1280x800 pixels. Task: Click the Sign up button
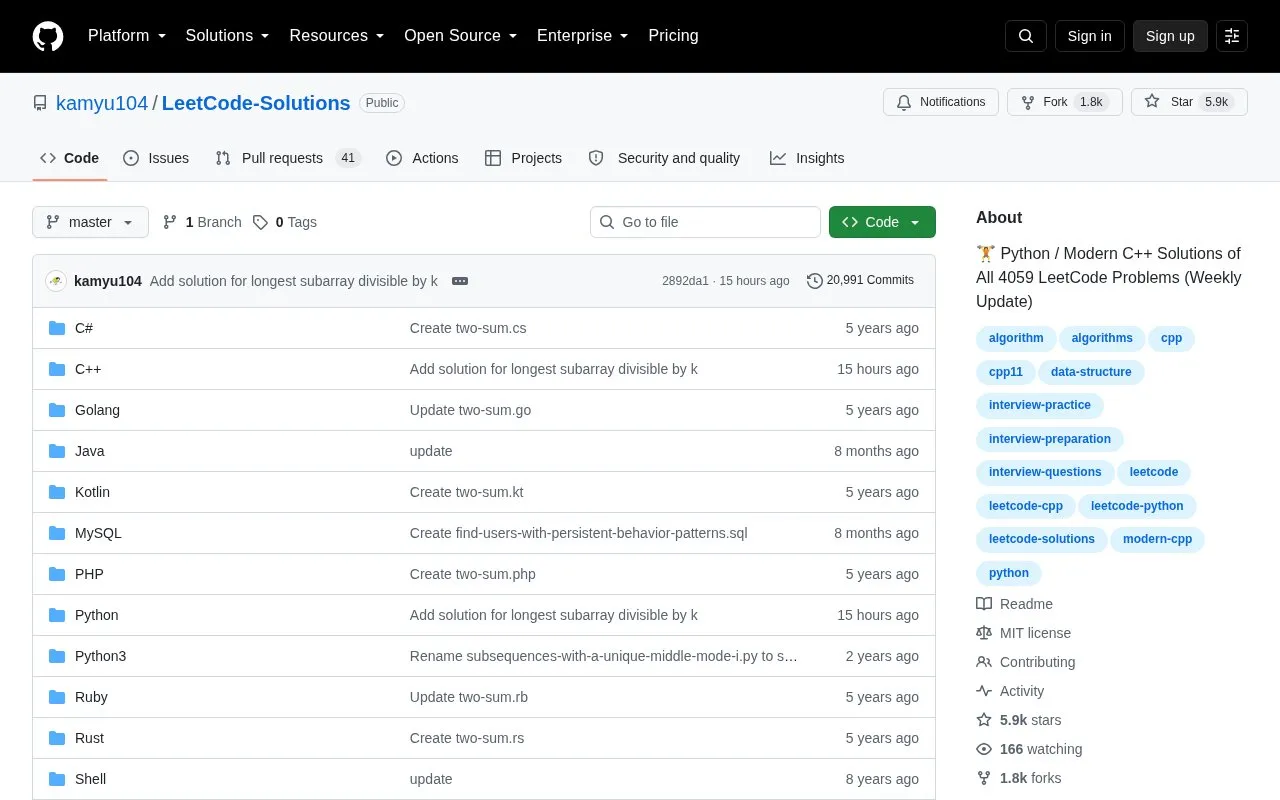1170,36
